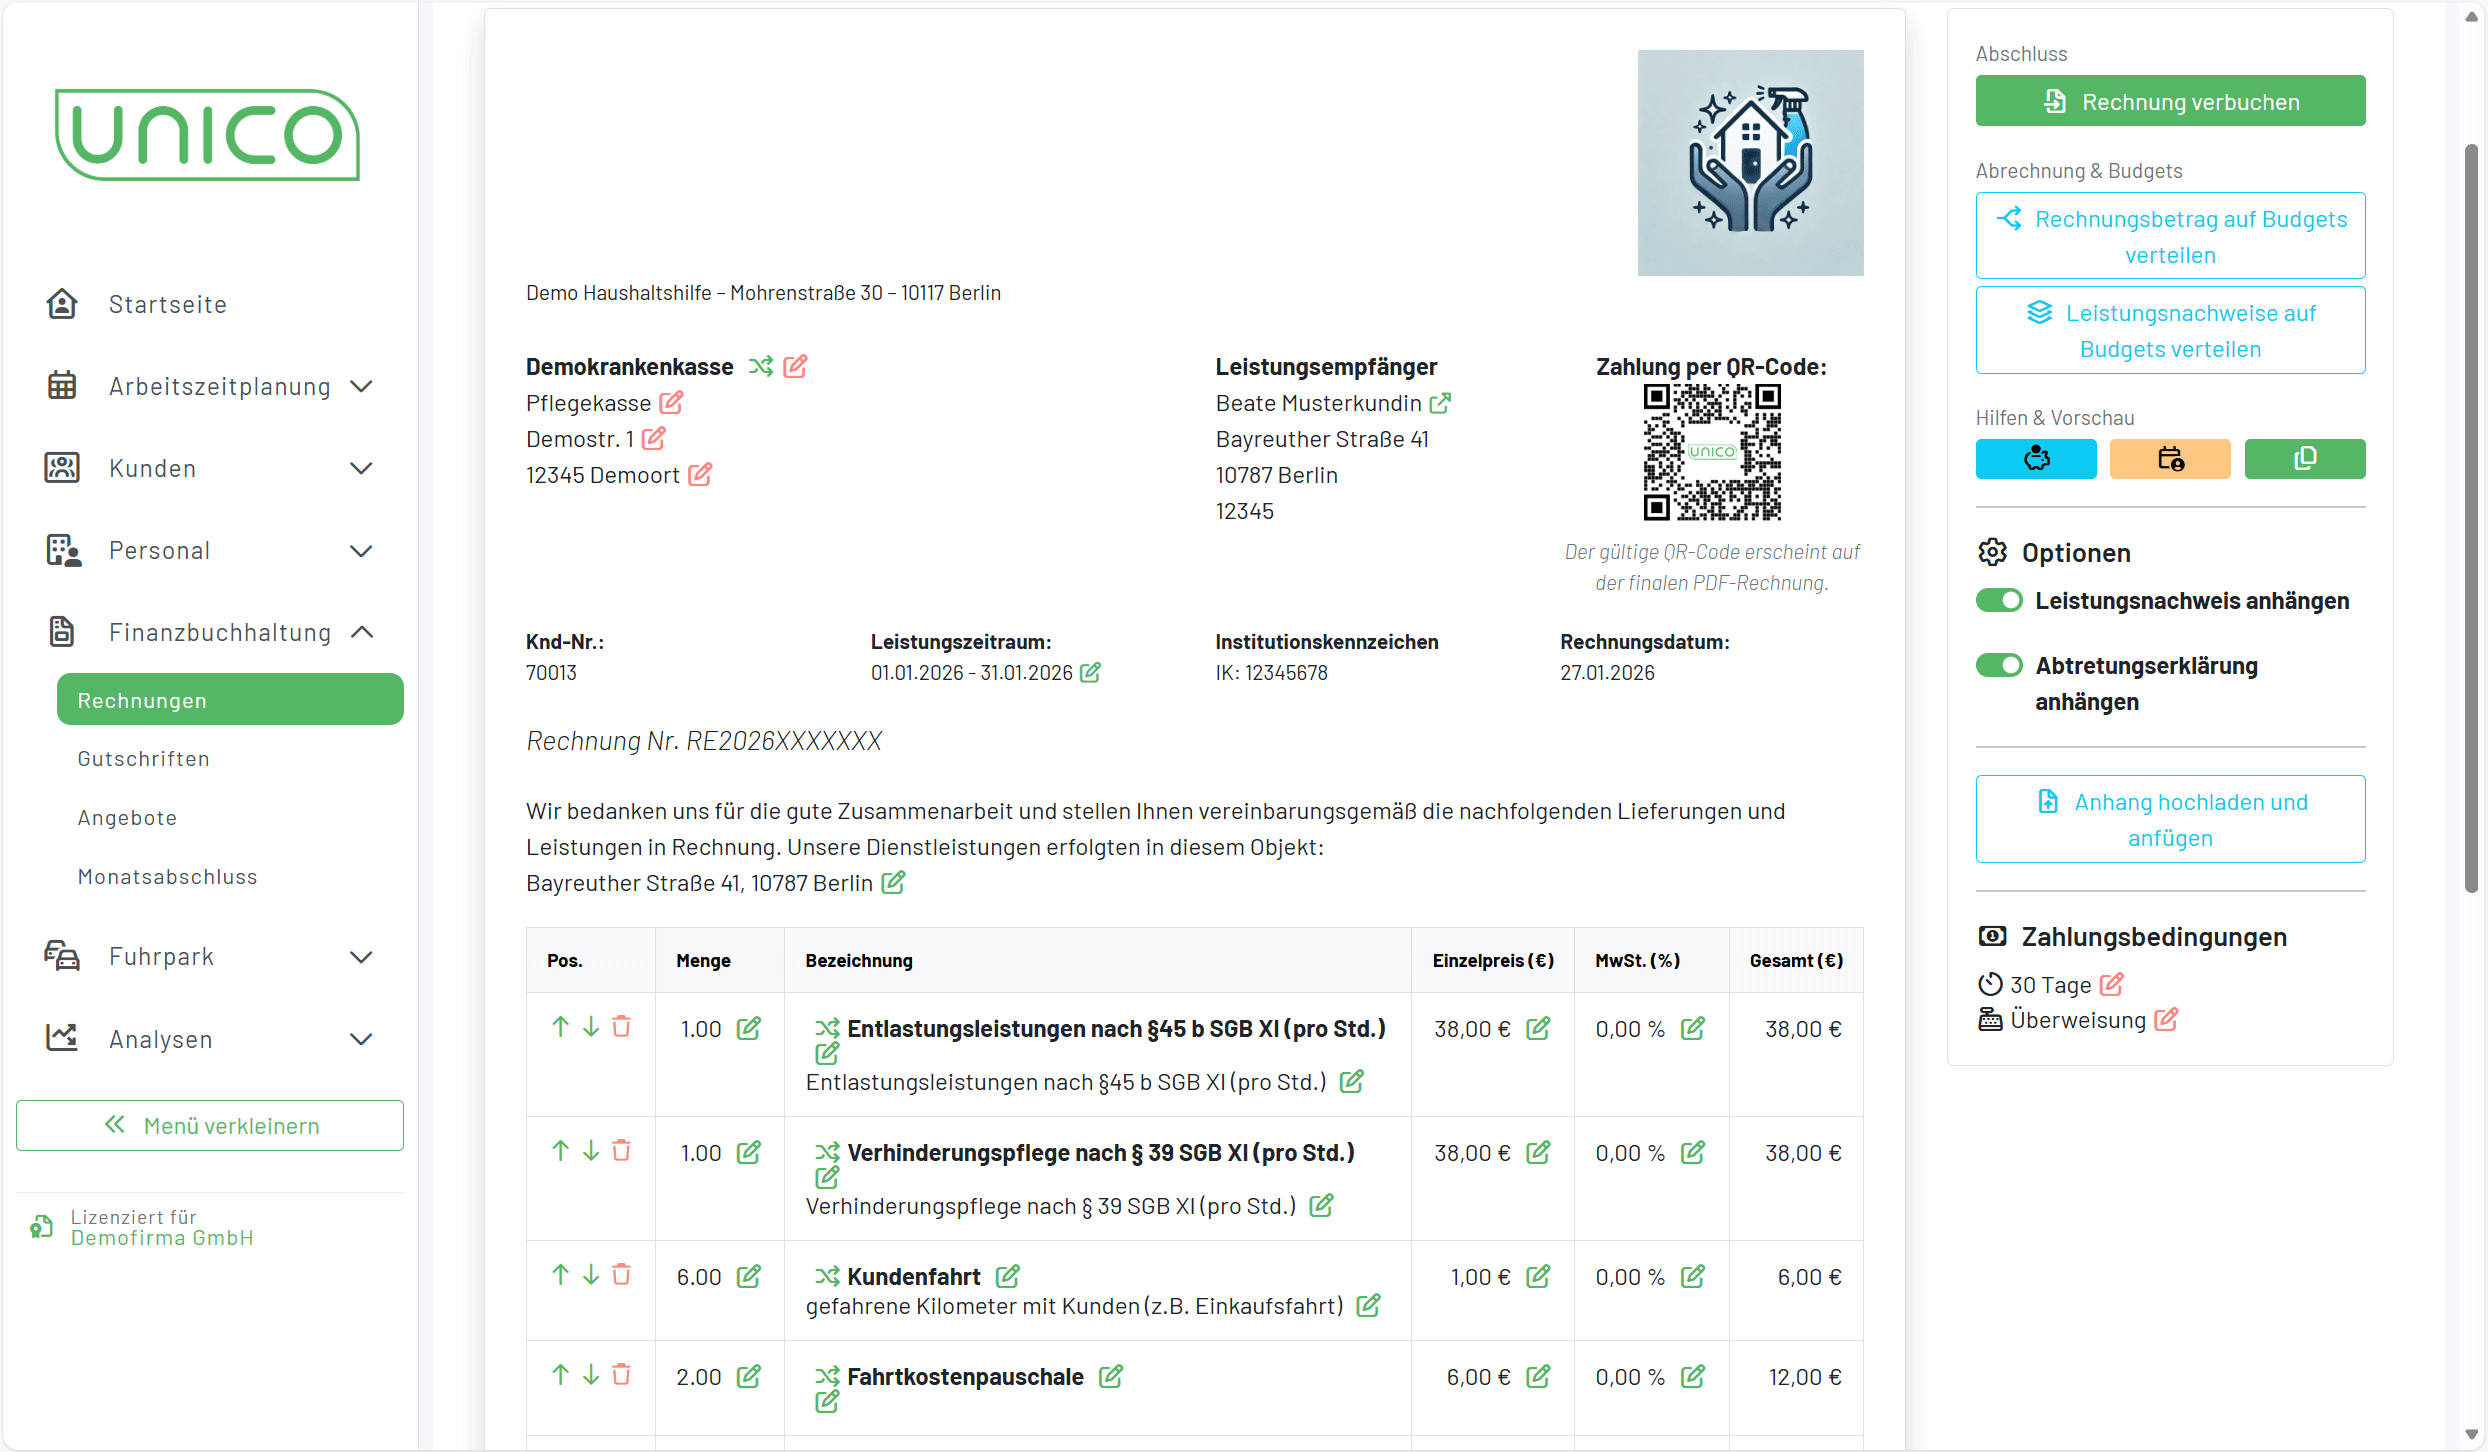Click the company logo thumbnail on invoice

click(1750, 163)
